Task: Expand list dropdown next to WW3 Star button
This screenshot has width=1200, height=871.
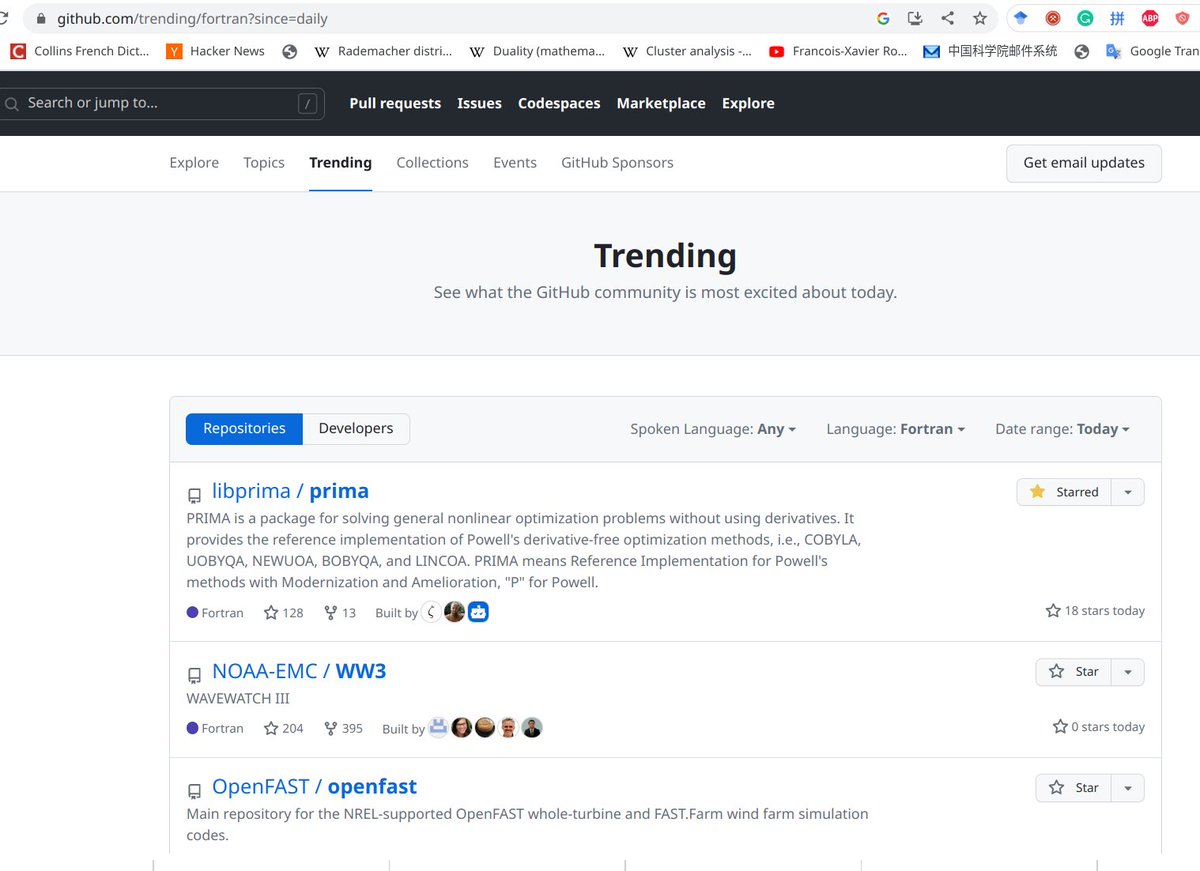Action: [1128, 672]
